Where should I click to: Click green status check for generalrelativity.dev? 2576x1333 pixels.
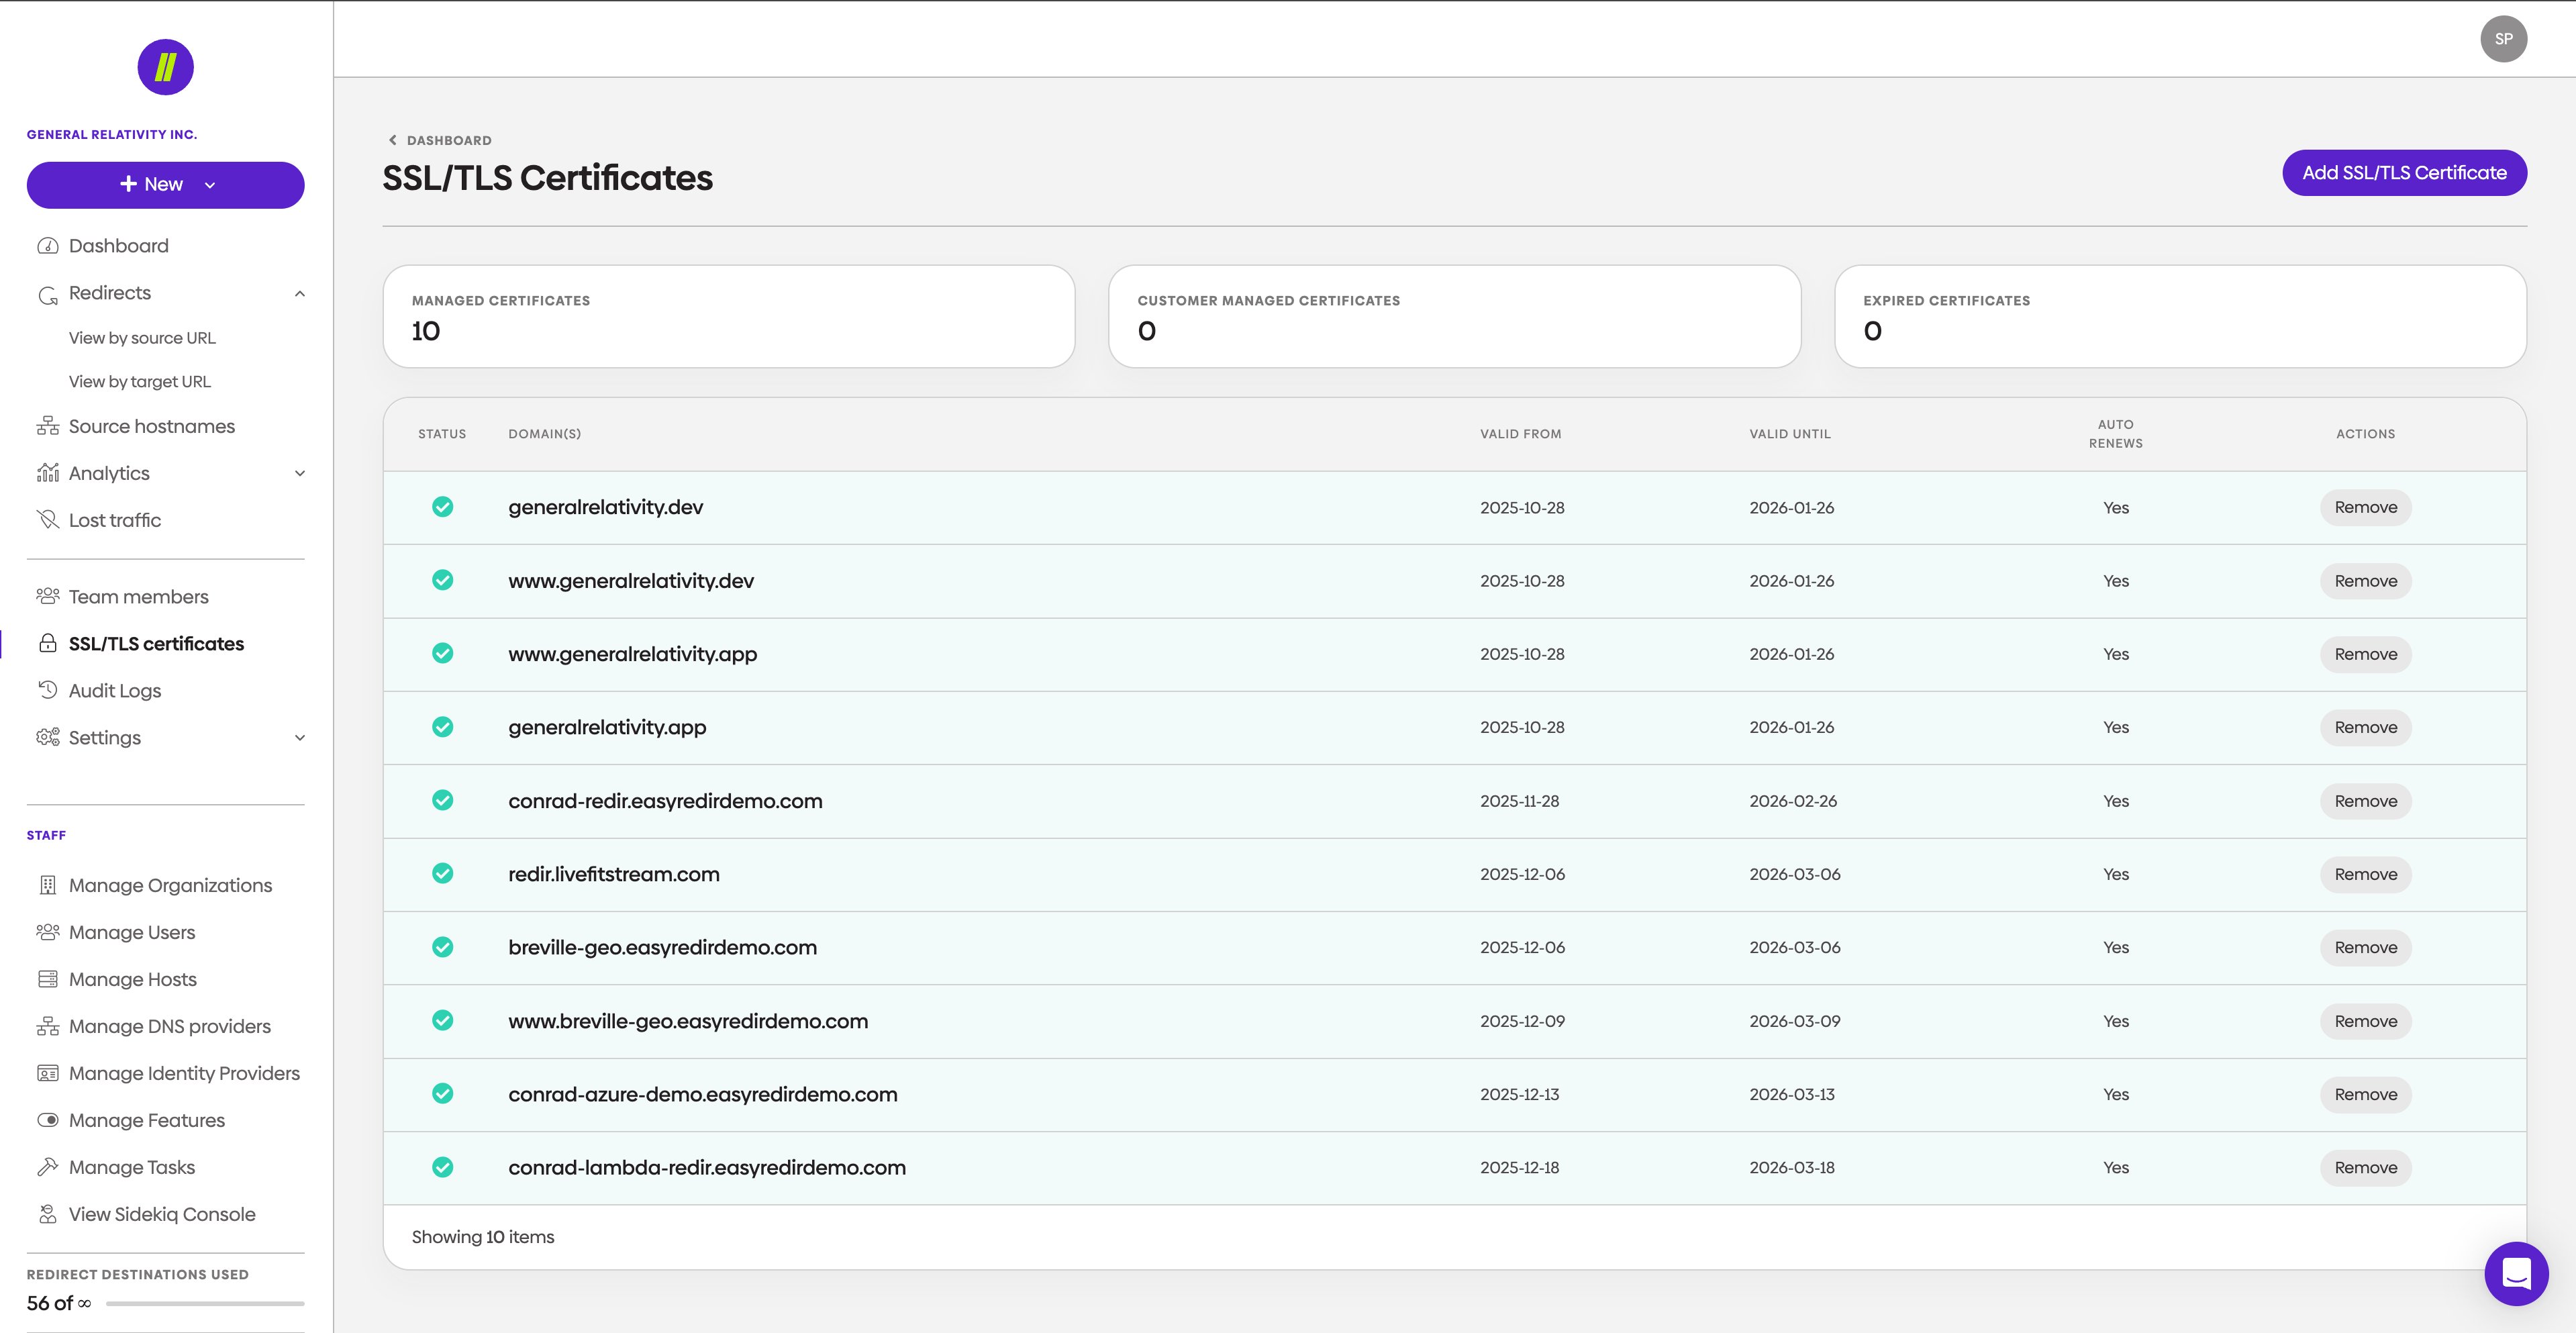tap(442, 507)
